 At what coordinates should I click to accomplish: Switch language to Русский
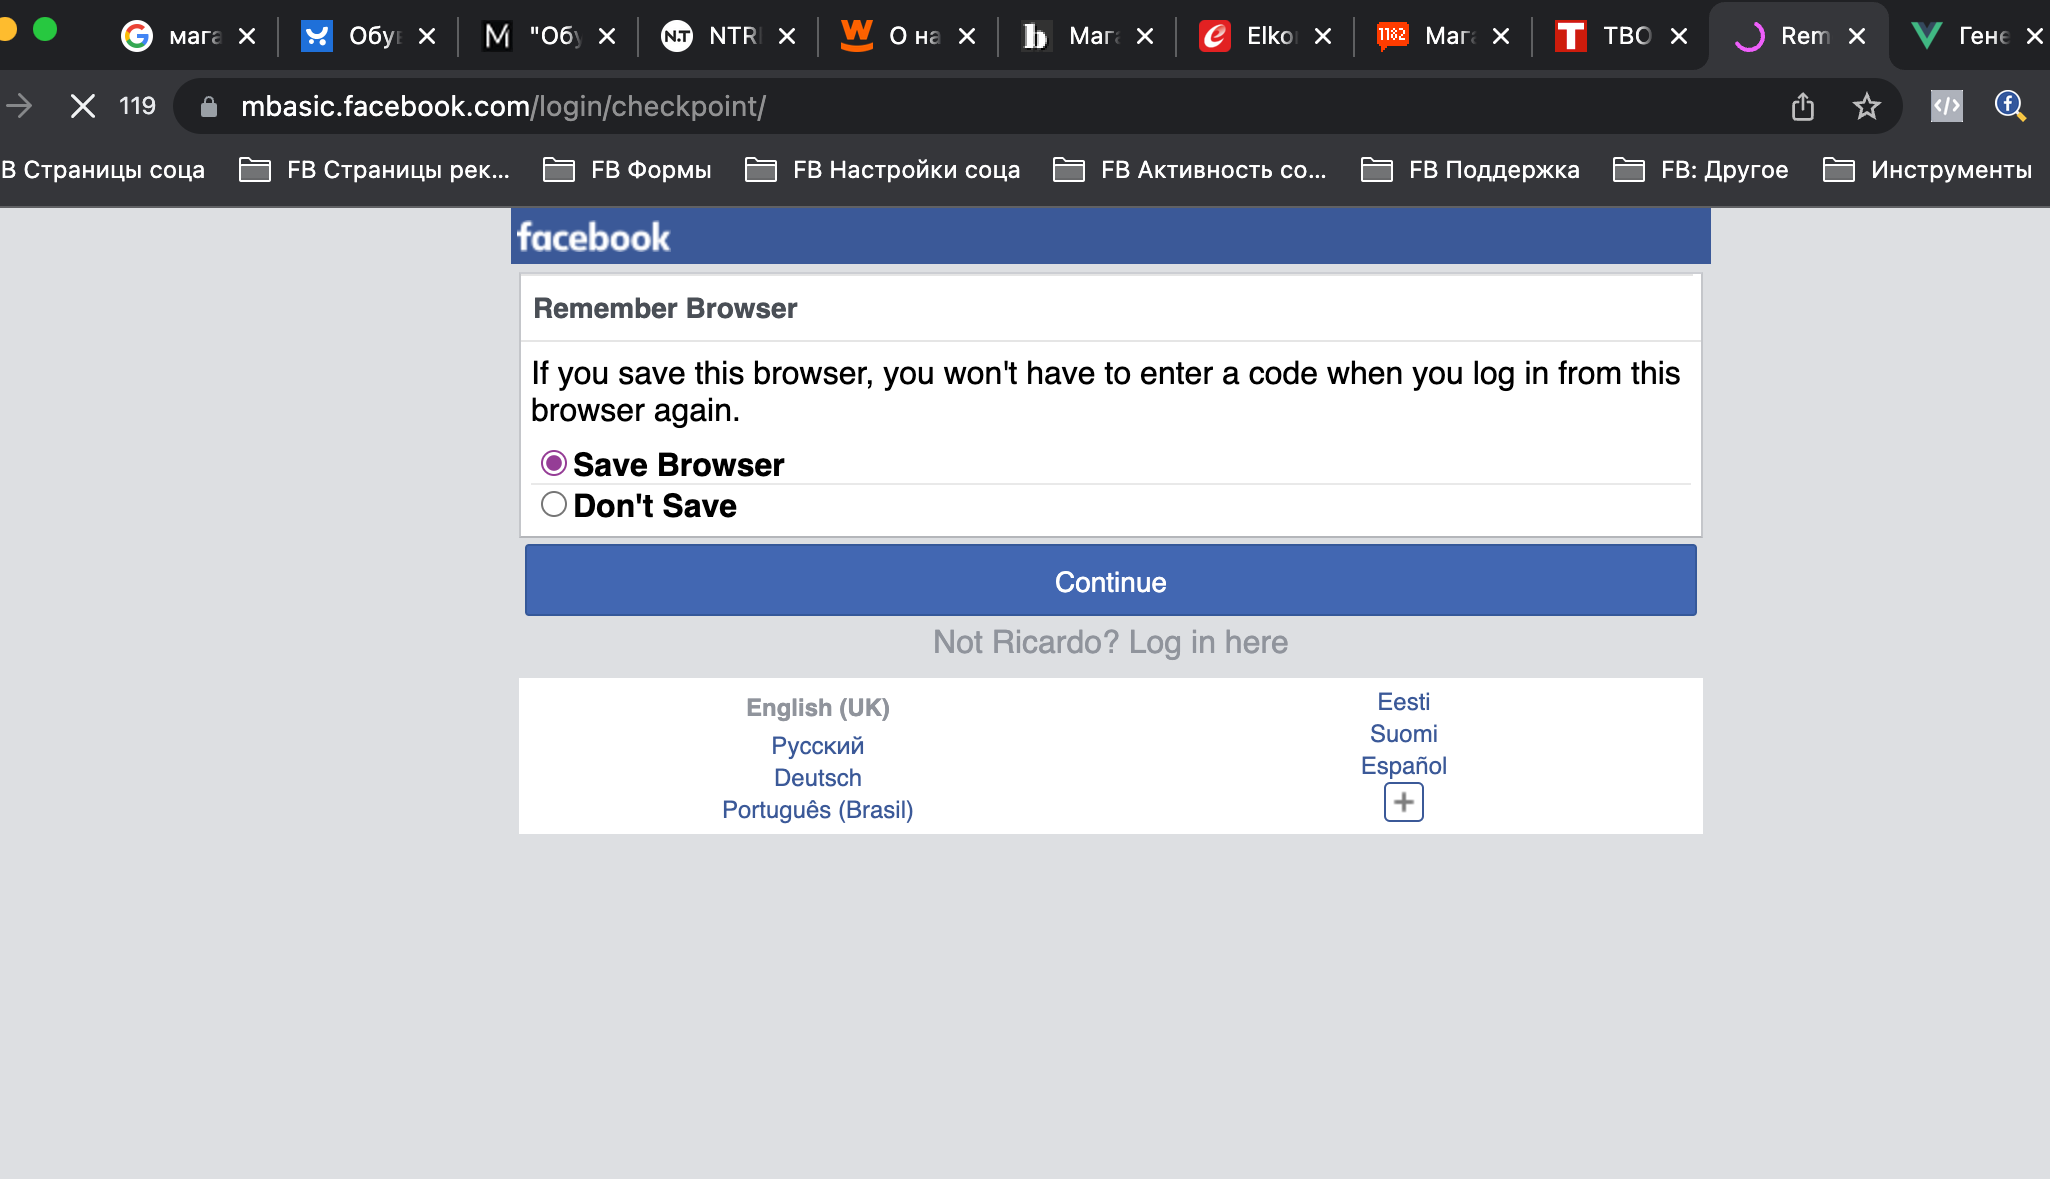pos(817,746)
